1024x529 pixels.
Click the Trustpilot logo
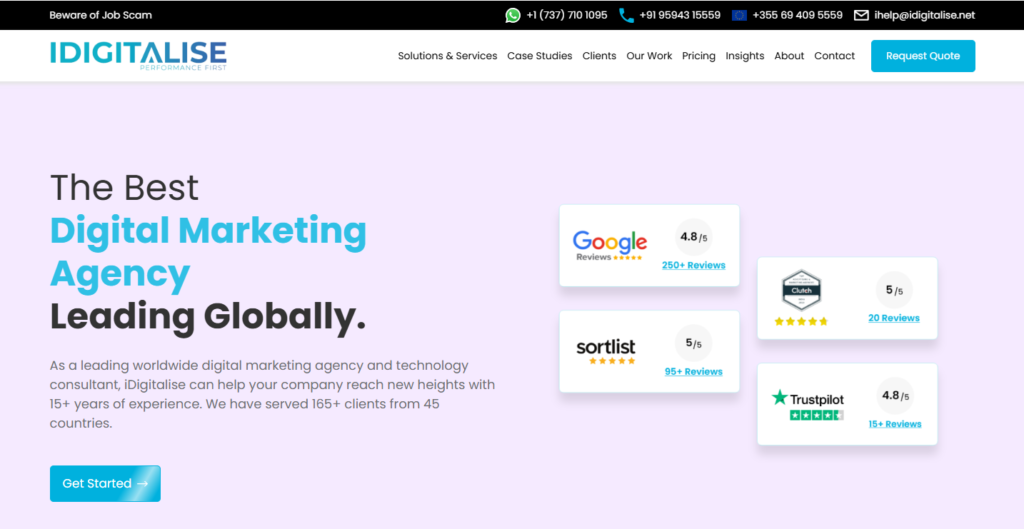pos(808,402)
